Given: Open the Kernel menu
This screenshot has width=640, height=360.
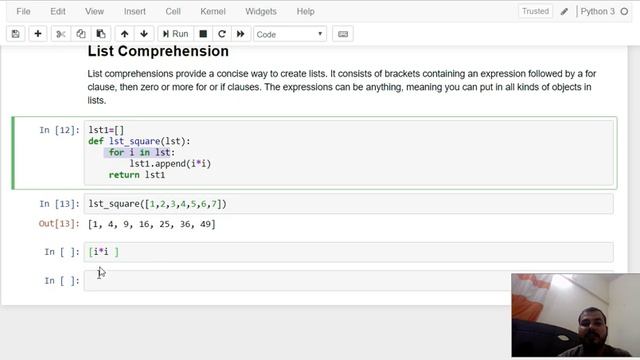Looking at the screenshot, I should pos(213,11).
